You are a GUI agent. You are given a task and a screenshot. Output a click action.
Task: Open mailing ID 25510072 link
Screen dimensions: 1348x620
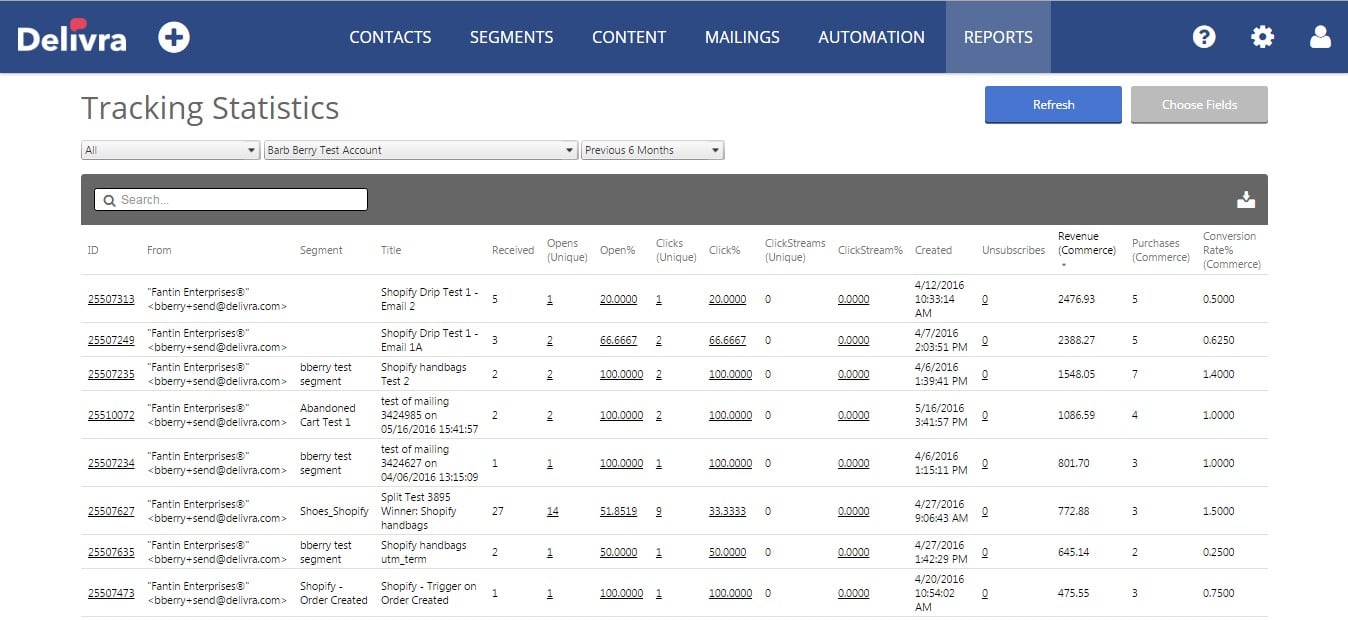click(111, 415)
